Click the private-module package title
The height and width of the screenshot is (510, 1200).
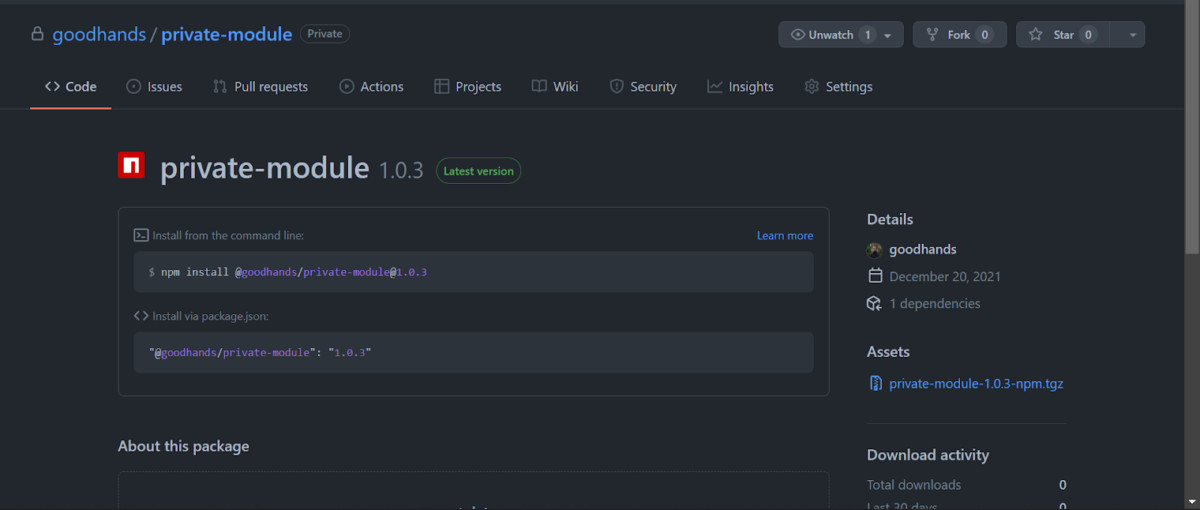tap(264, 168)
